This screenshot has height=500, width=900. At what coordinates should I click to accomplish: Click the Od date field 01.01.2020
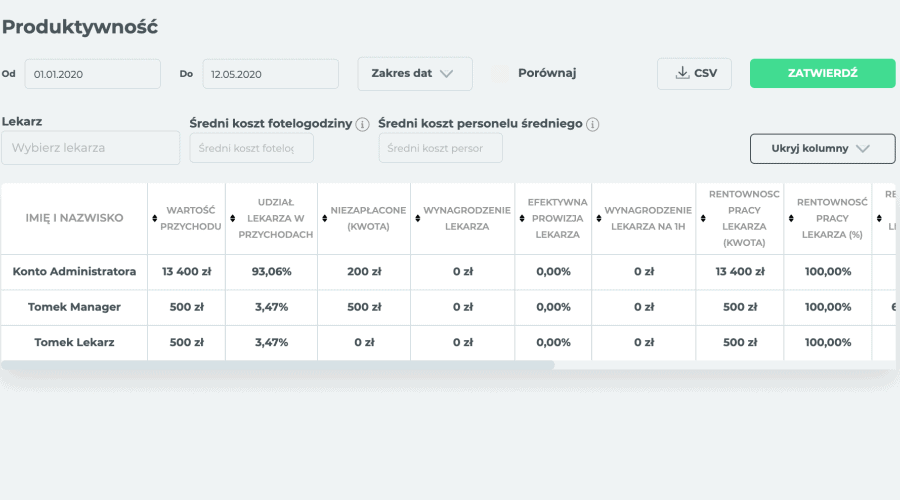click(x=92, y=74)
